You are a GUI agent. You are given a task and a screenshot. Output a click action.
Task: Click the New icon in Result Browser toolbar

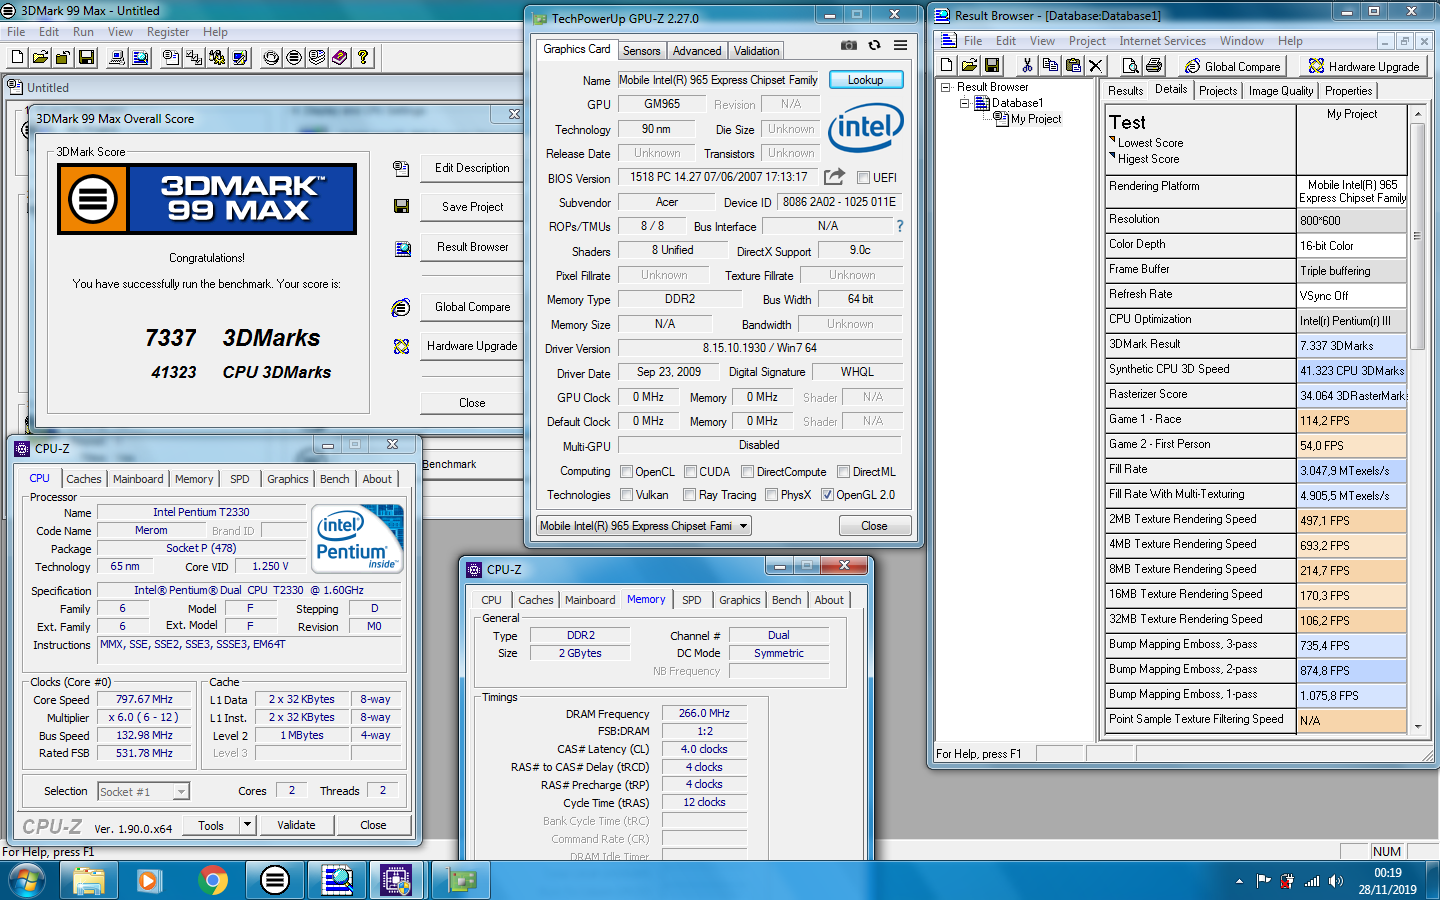[x=947, y=66]
